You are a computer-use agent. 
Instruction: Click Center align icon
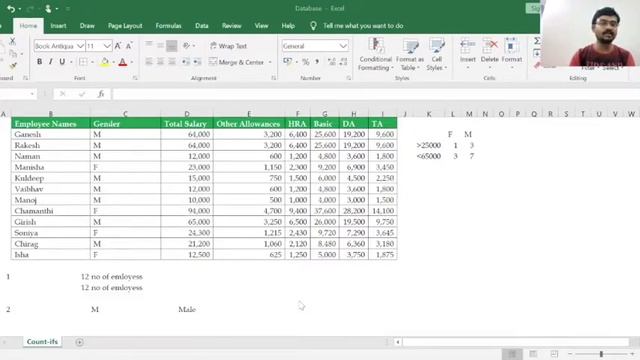(x=160, y=62)
